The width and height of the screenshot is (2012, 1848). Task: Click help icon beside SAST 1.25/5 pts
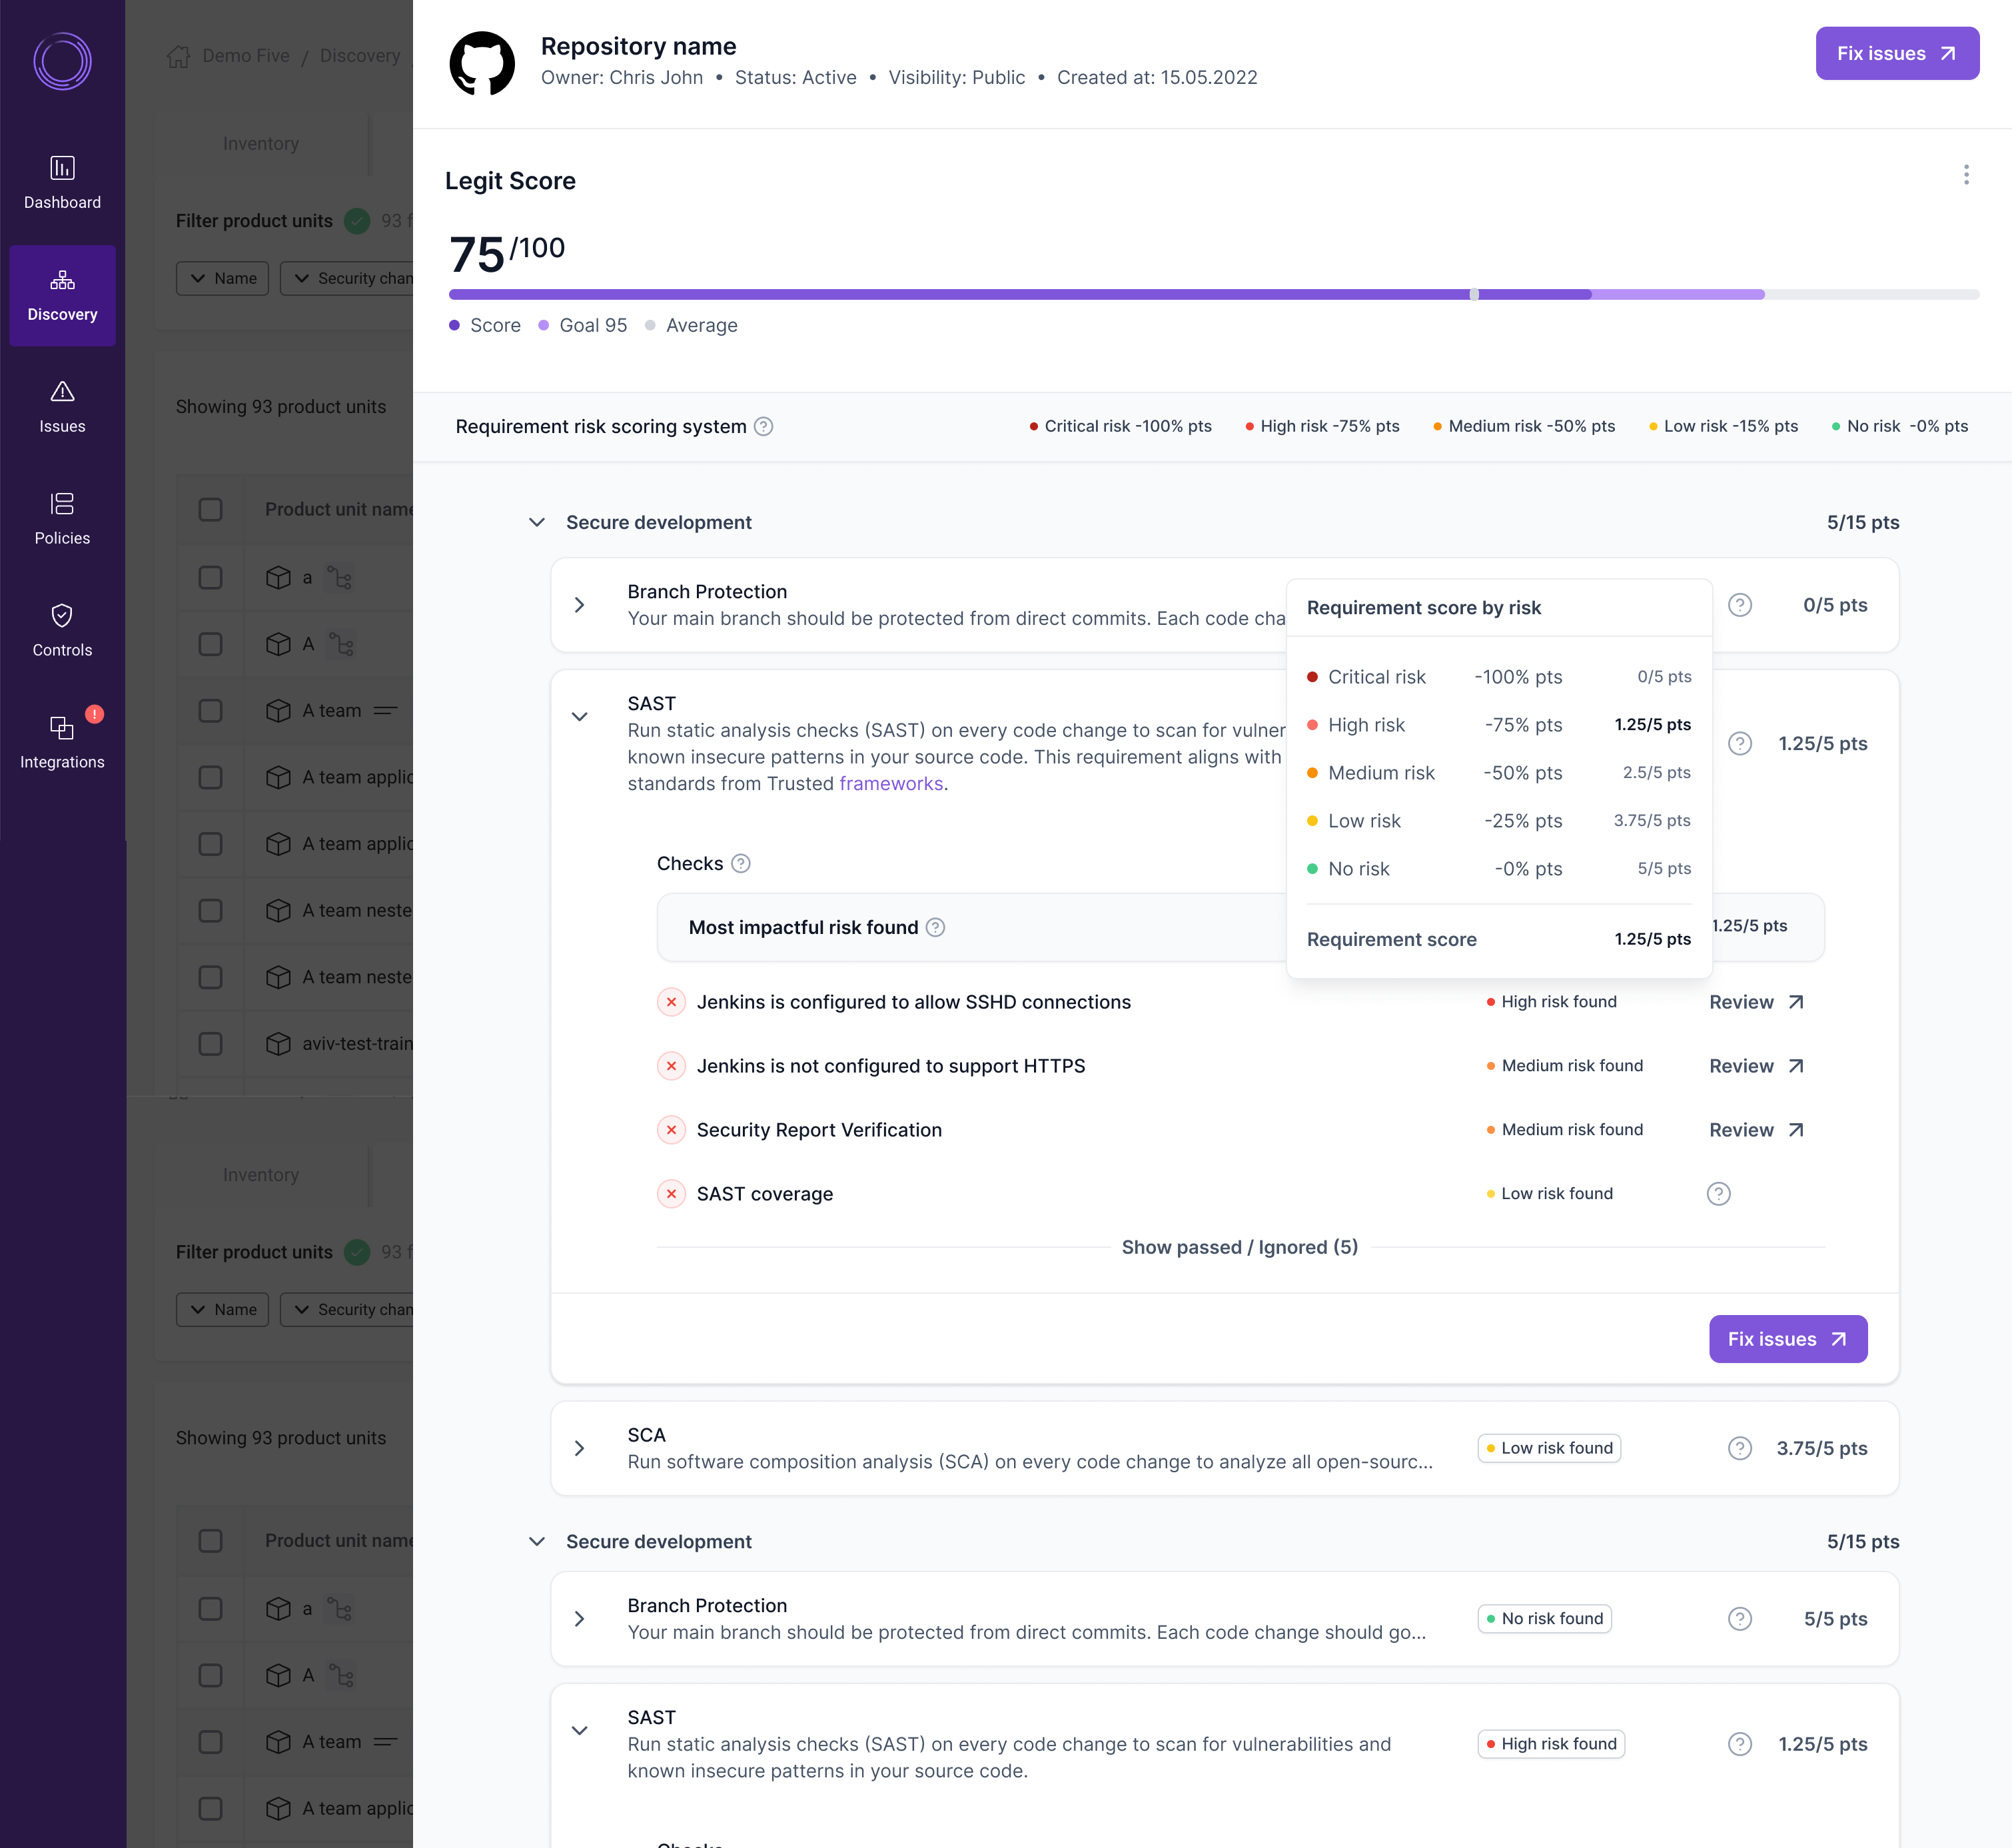coord(1740,743)
